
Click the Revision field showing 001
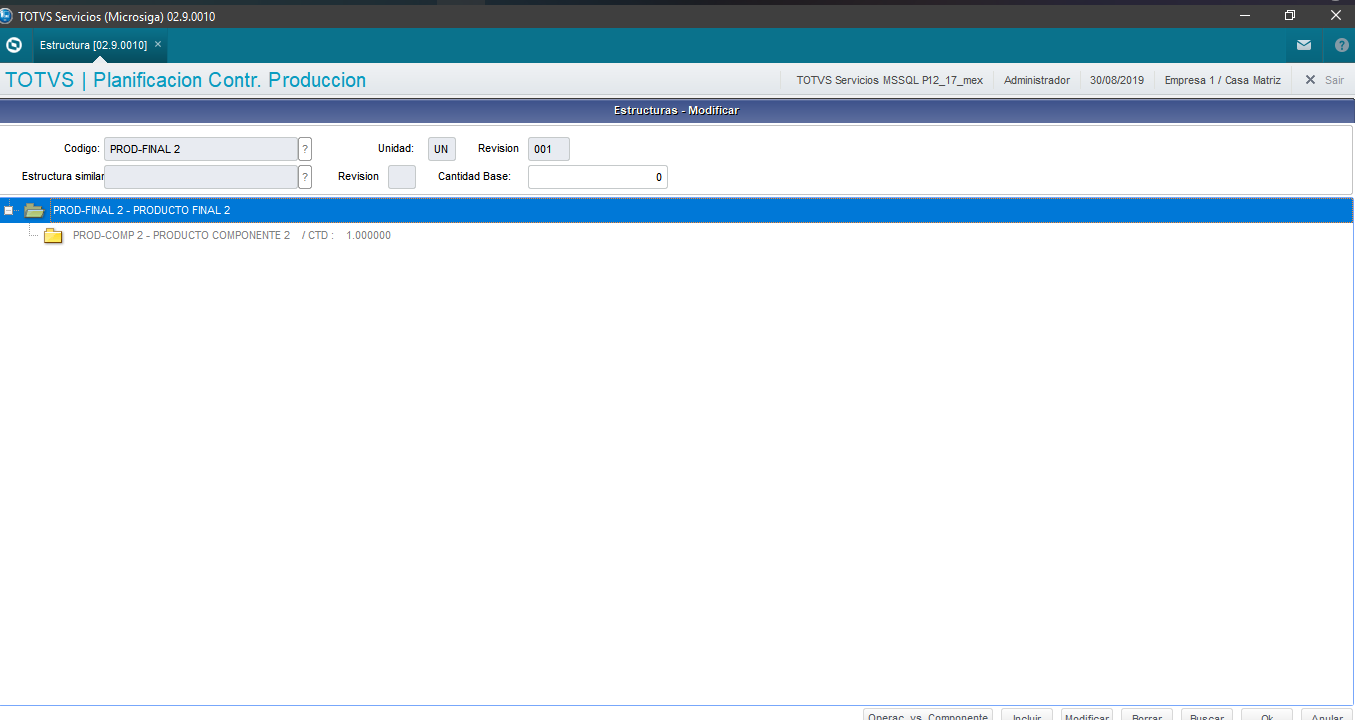coord(549,149)
